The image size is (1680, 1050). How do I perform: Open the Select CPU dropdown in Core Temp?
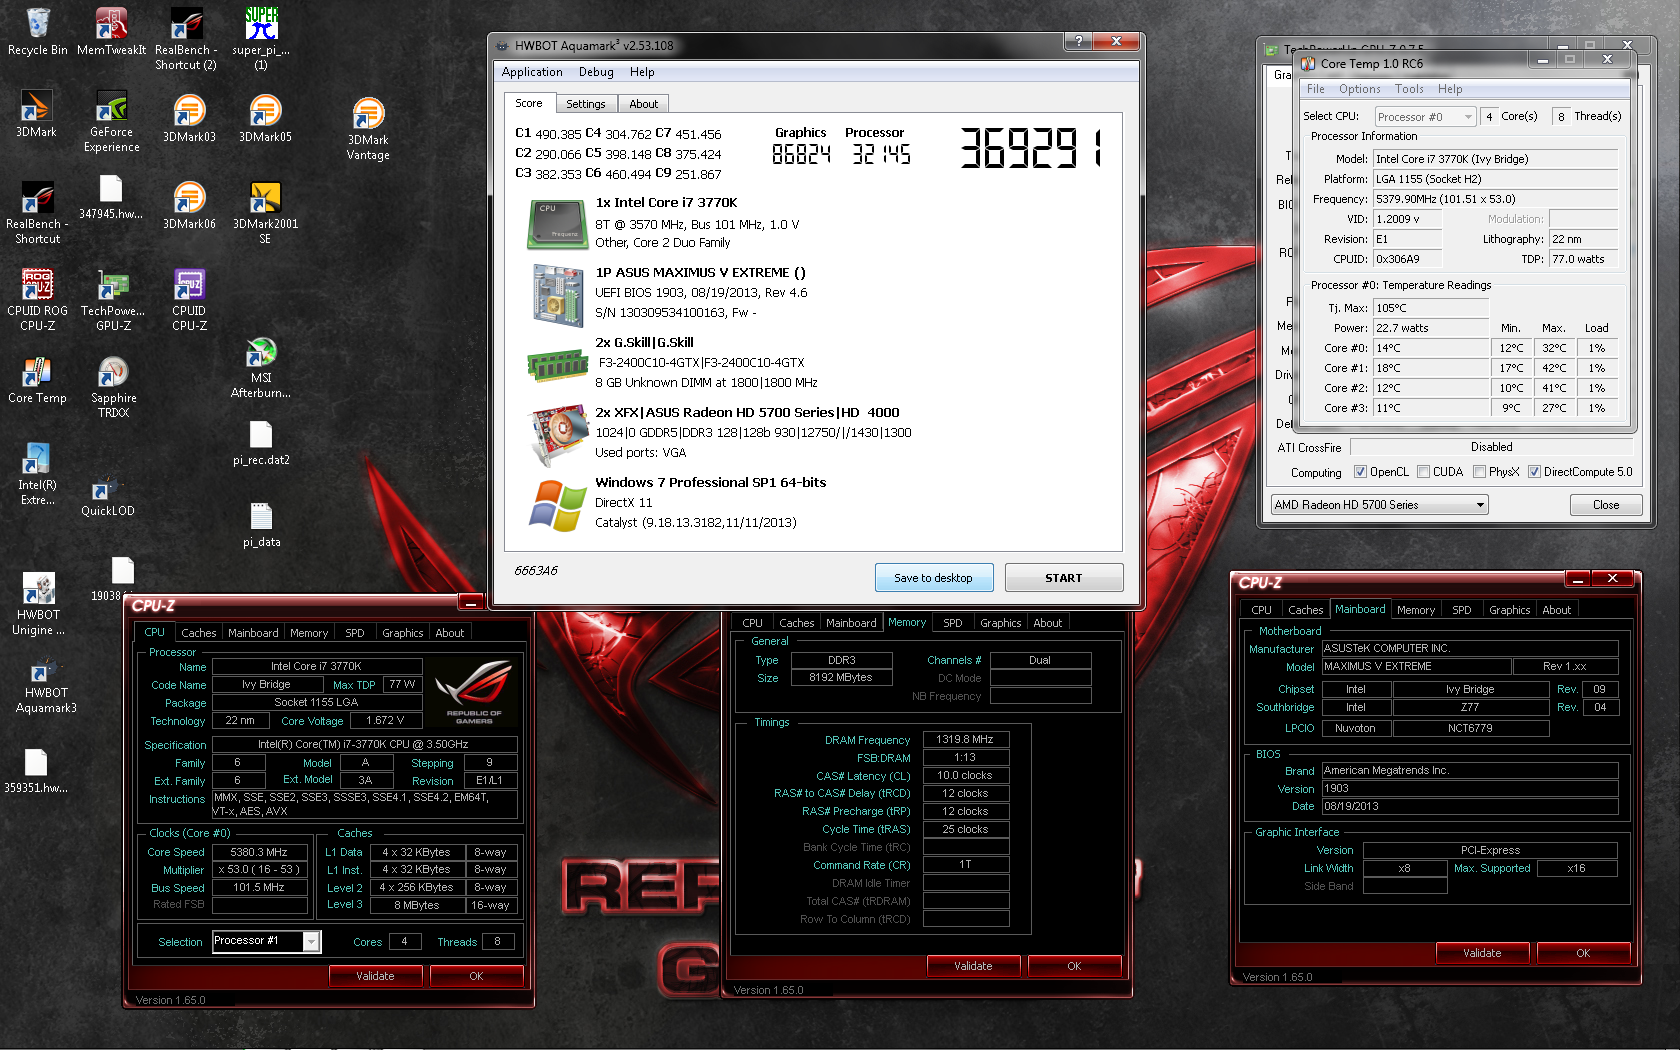point(1426,117)
